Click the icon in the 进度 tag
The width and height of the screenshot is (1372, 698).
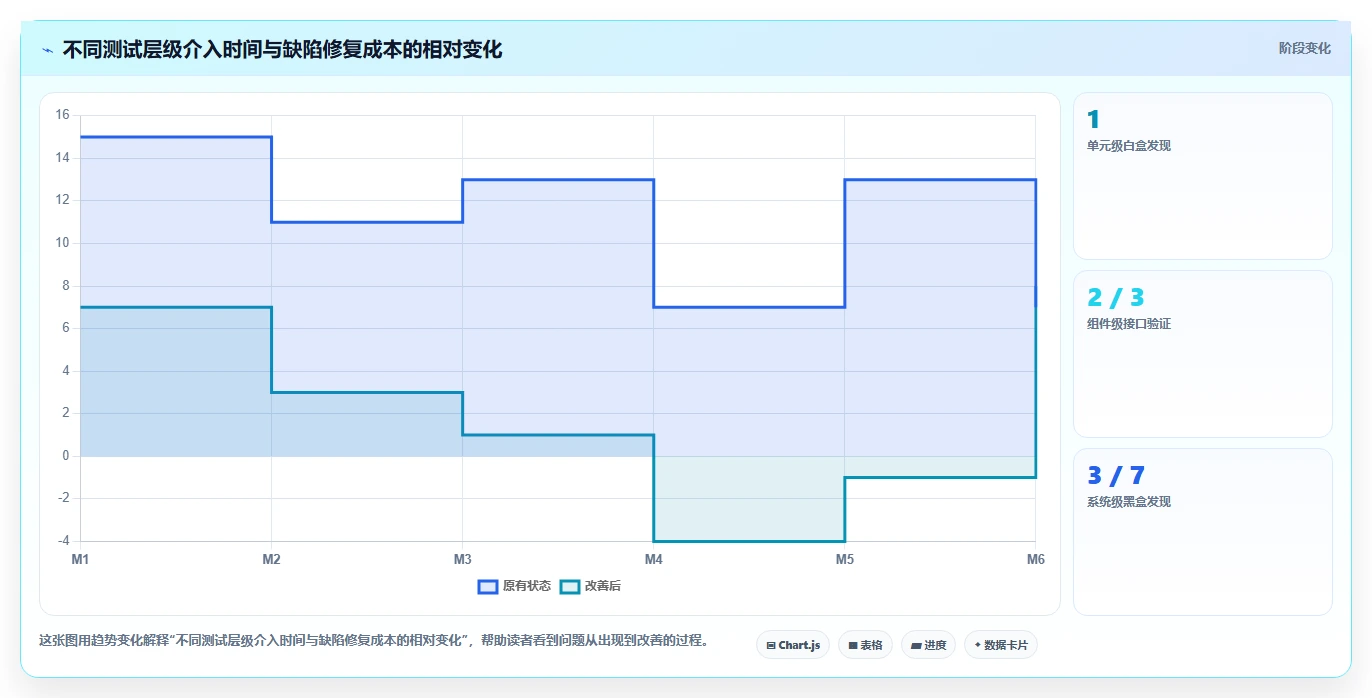point(916,646)
